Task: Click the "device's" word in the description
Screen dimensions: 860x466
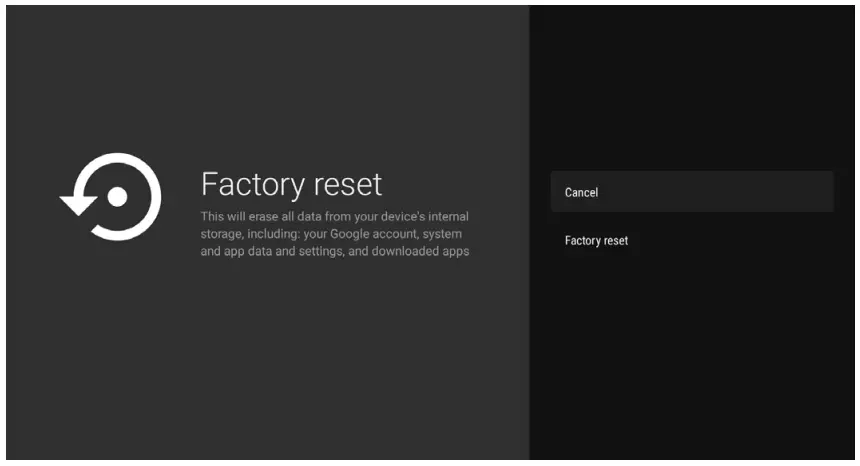Action: point(390,216)
